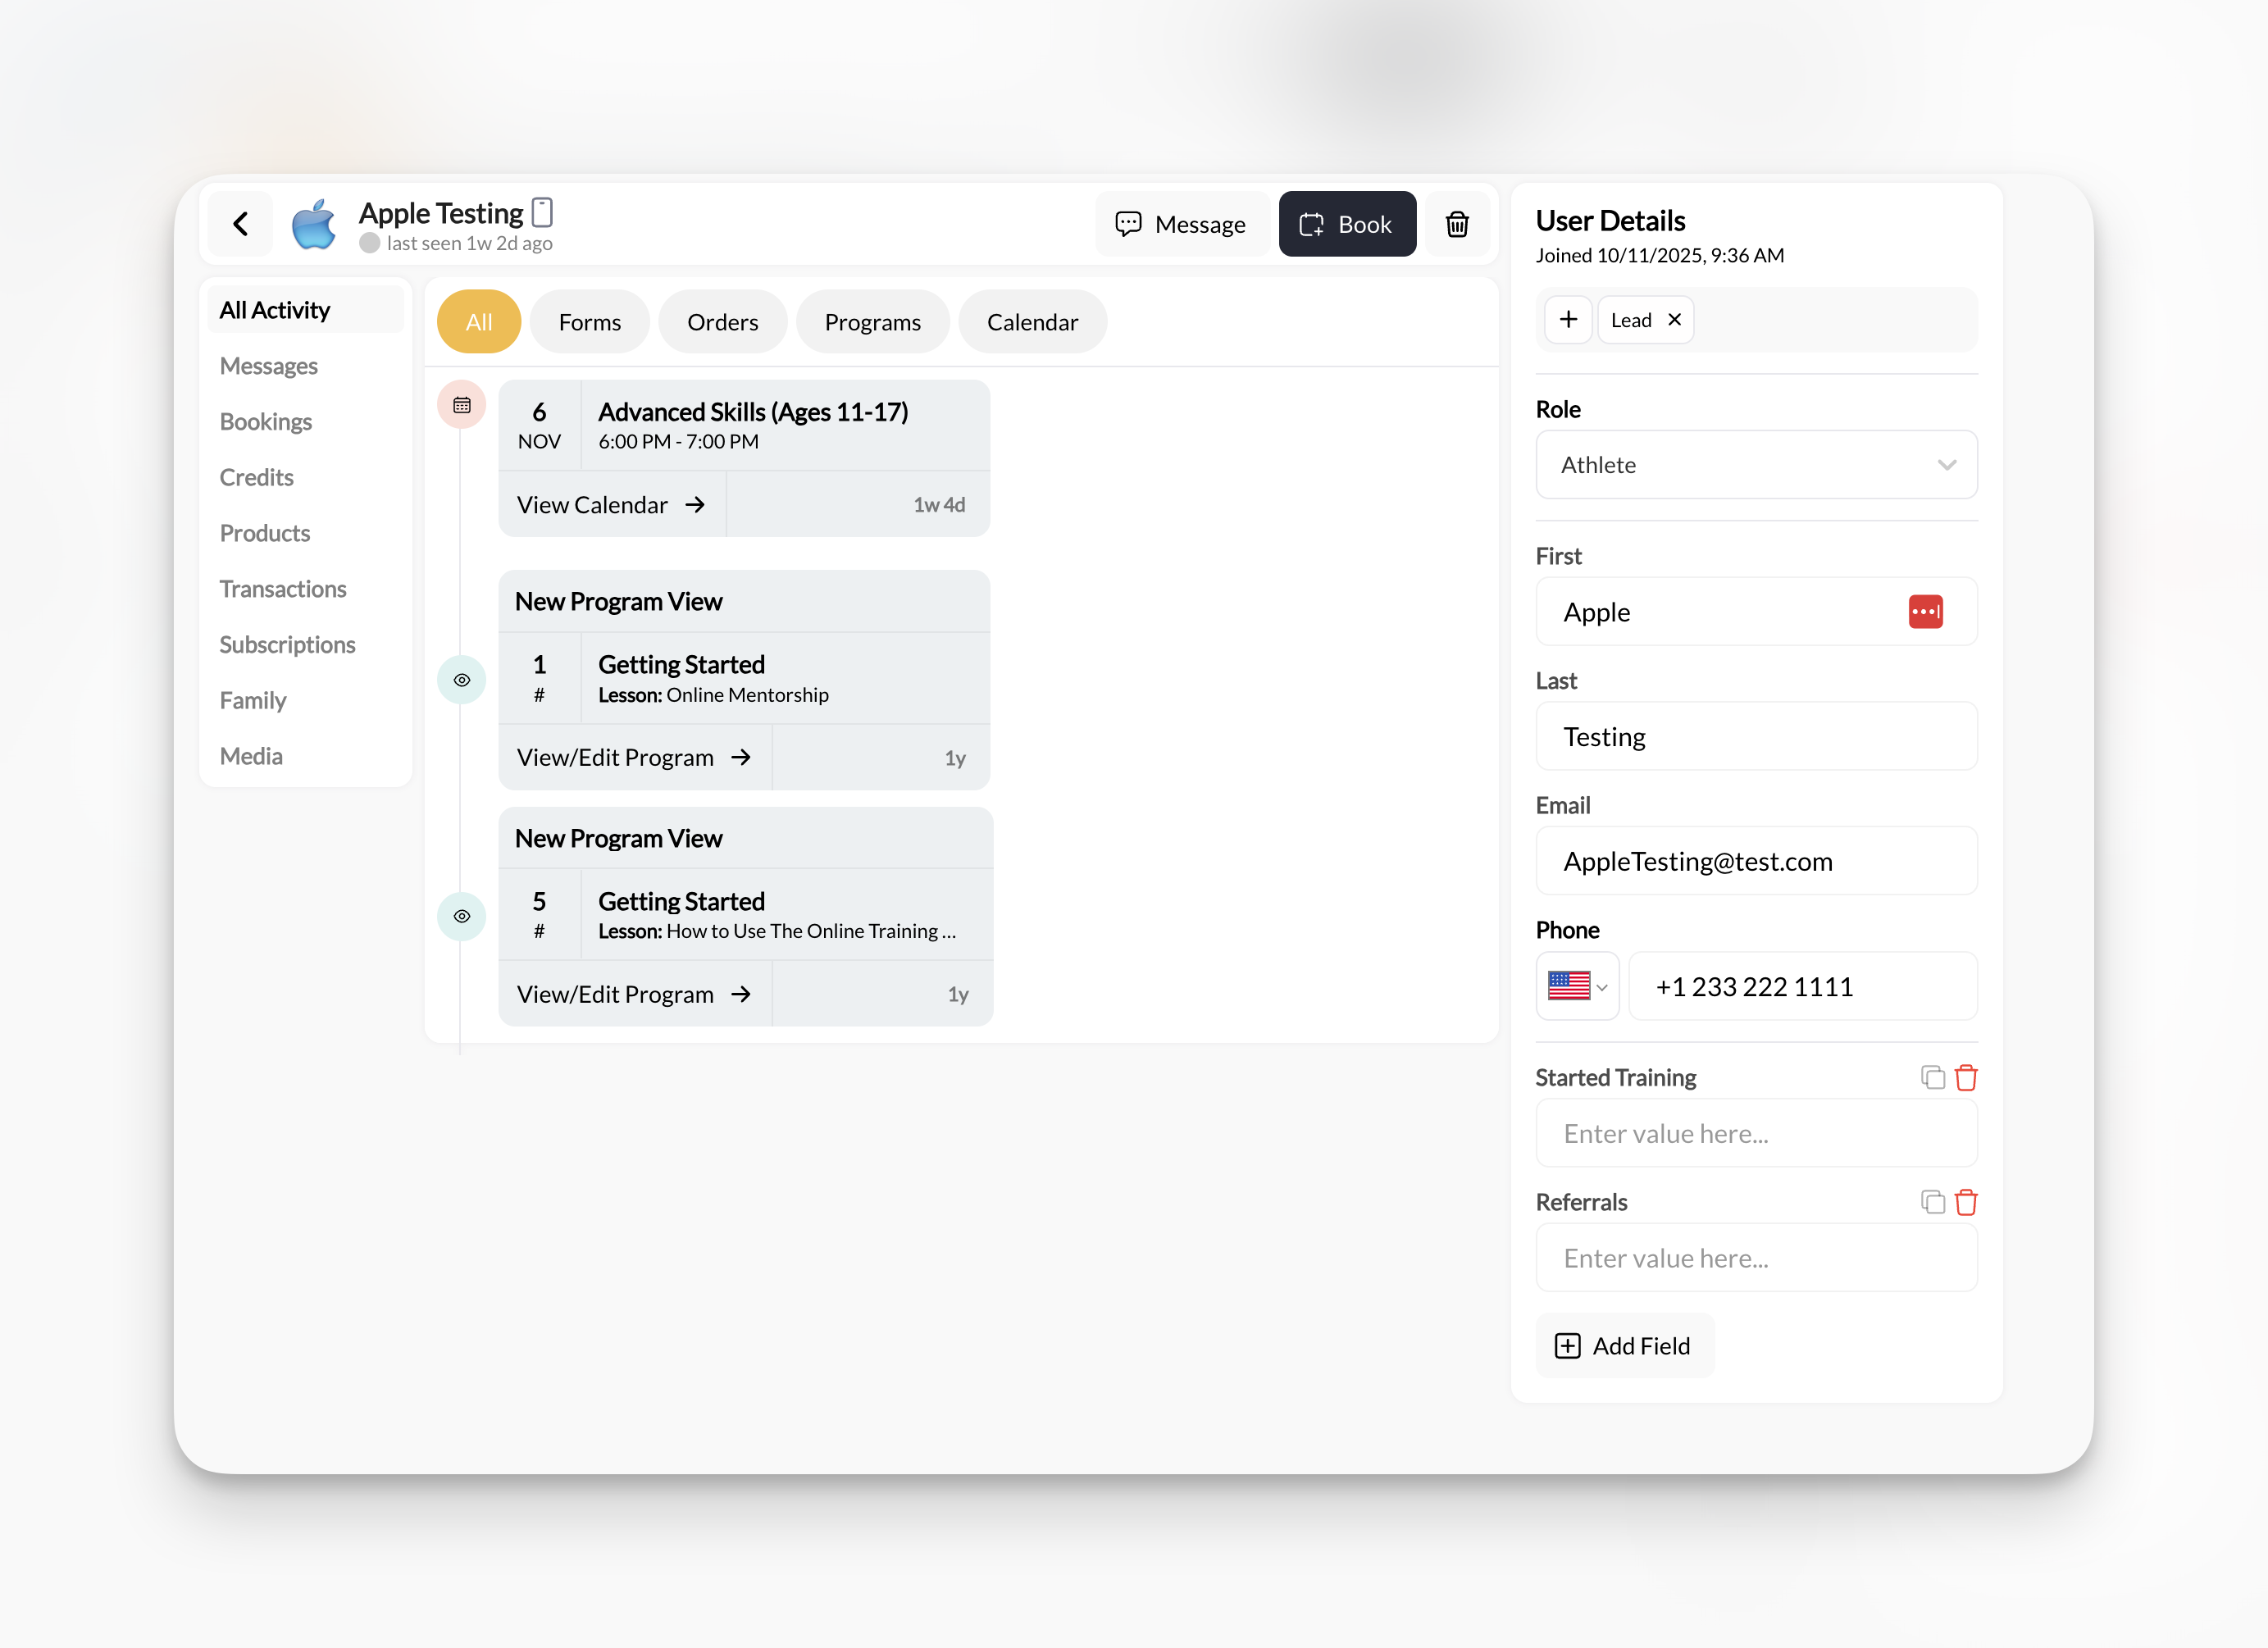
Task: Click the red ellipsis icon beside First name
Action: tap(1925, 611)
